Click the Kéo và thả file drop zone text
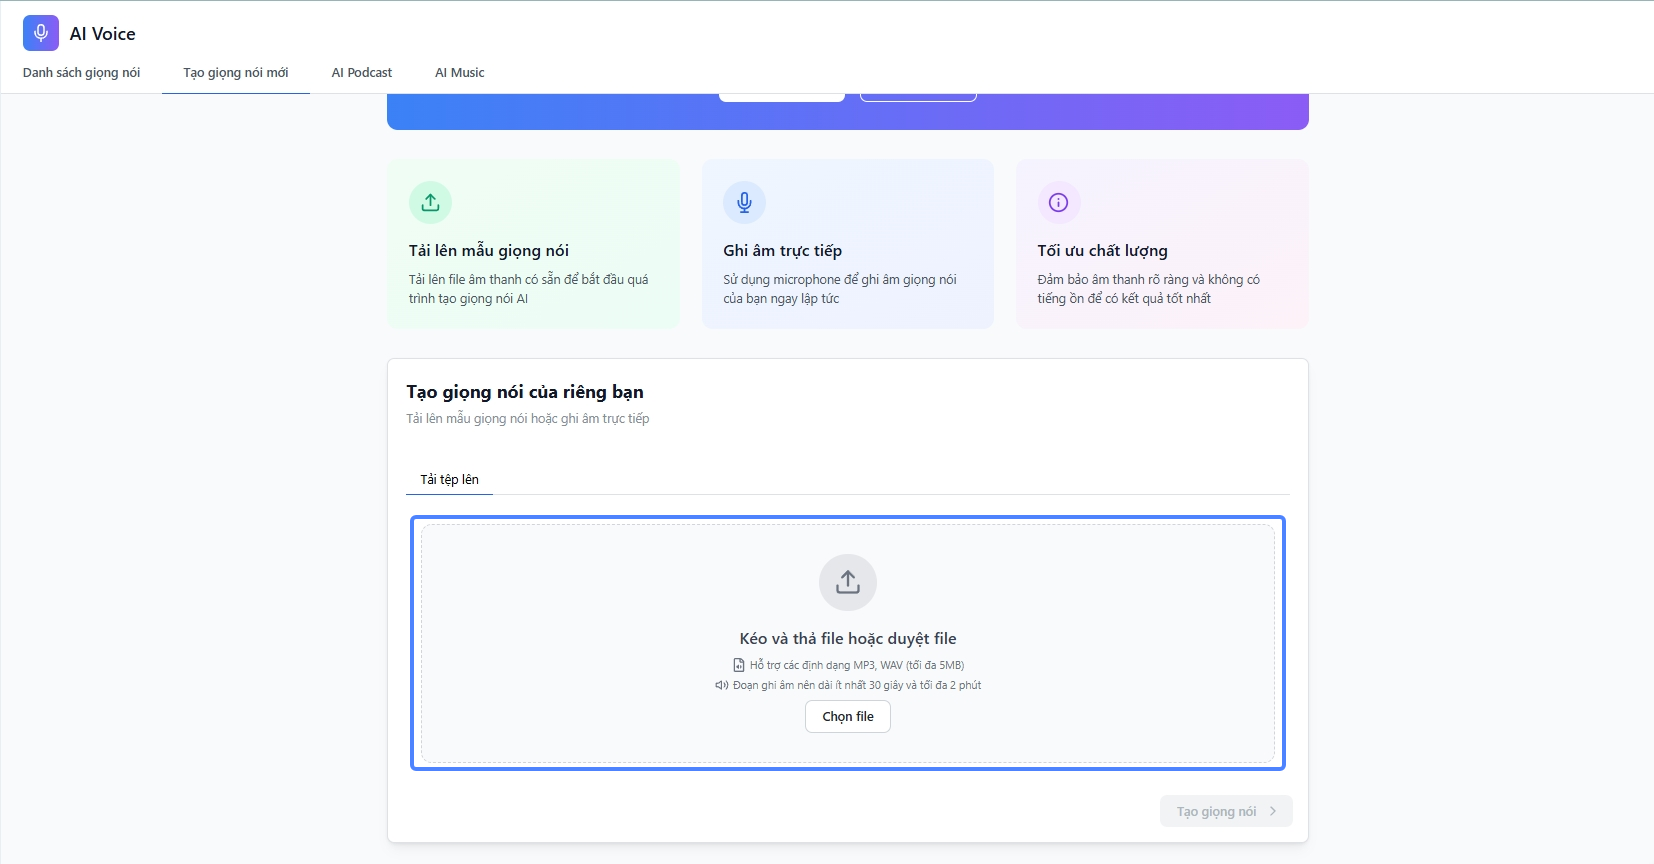The width and height of the screenshot is (1654, 864). click(848, 639)
